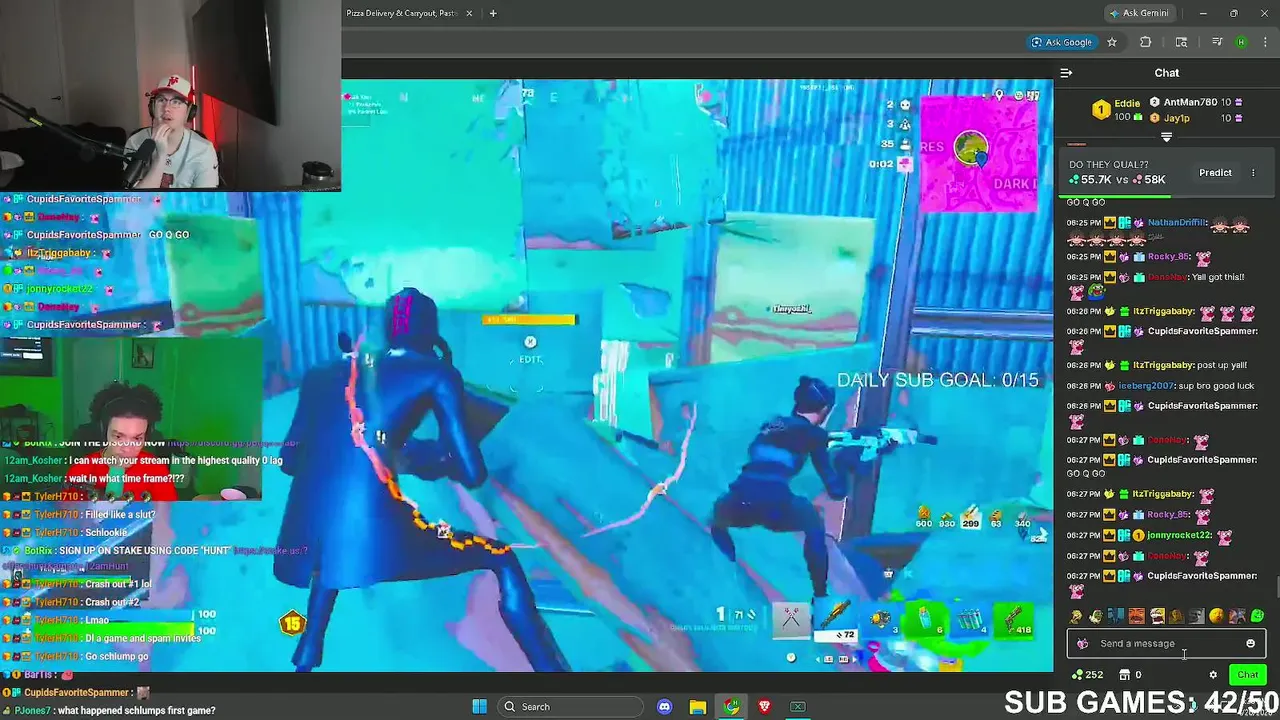Click the rifle slot showing 72 ammo
Viewport: 1280px width, 720px height.
point(835,621)
